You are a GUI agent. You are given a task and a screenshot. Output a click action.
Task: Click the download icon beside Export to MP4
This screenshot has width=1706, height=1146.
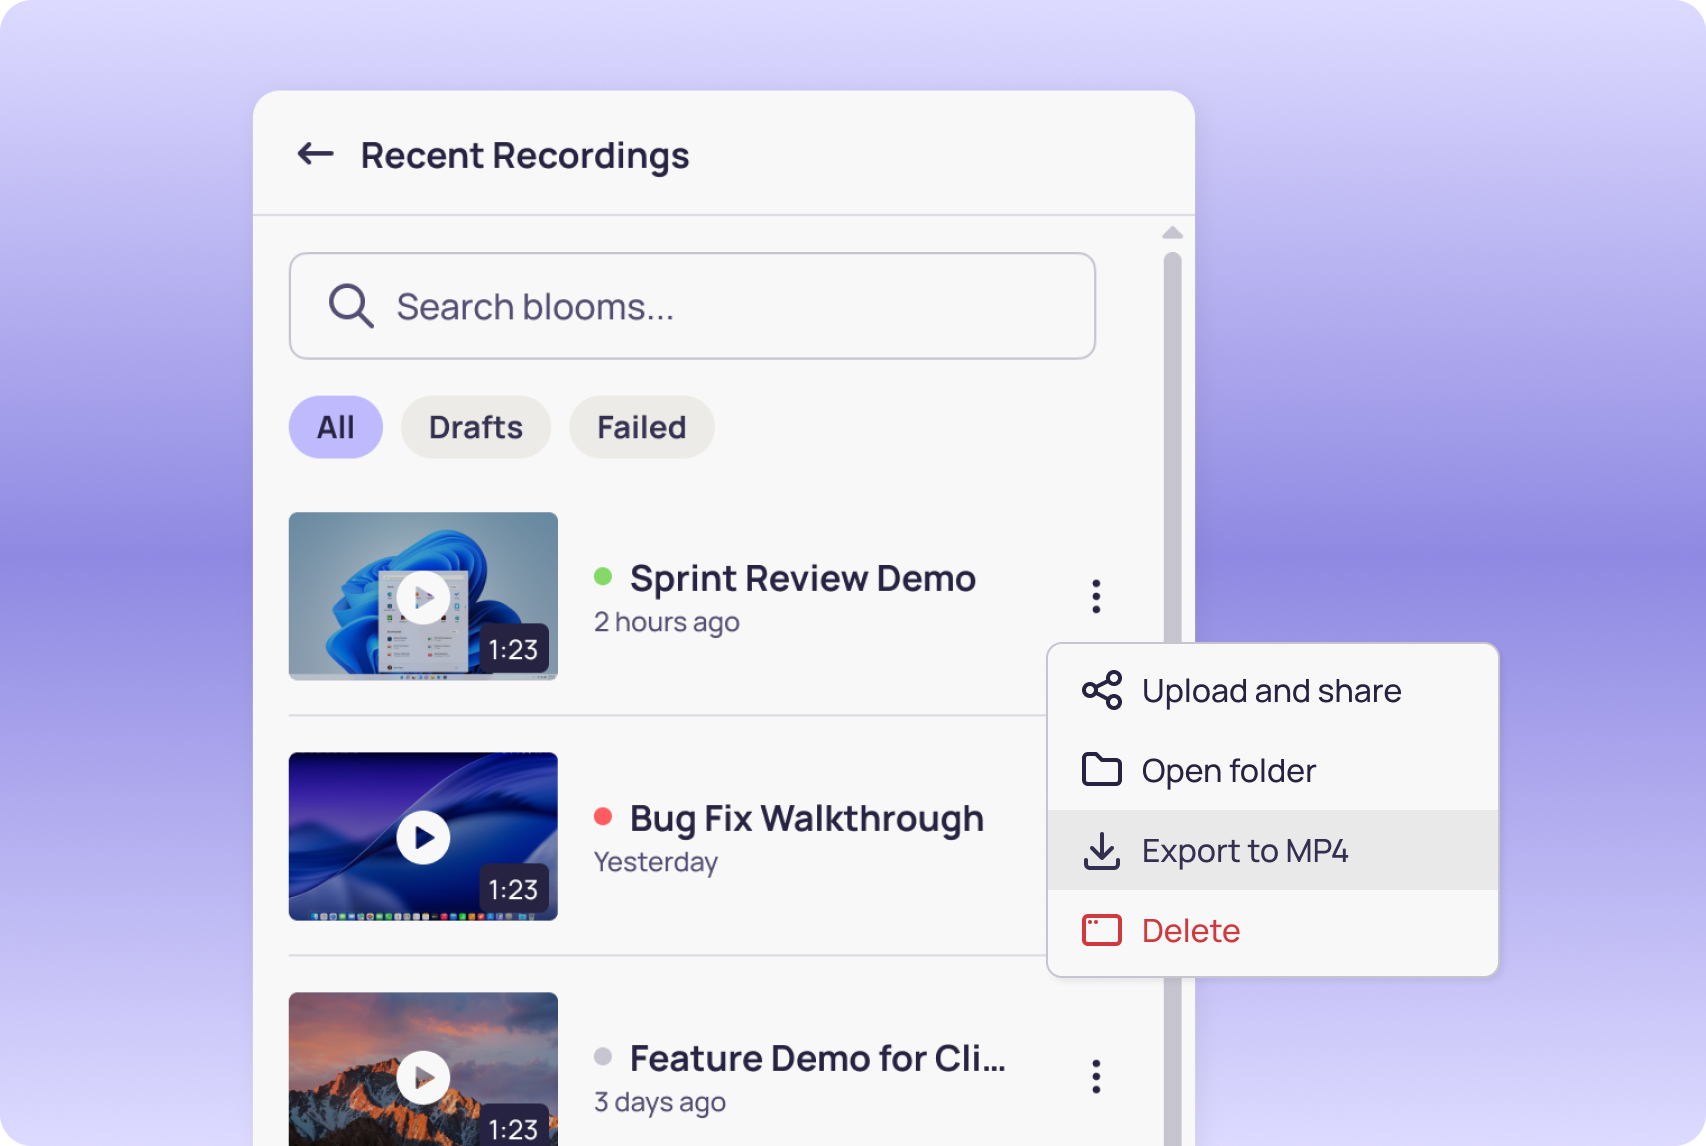pos(1103,850)
